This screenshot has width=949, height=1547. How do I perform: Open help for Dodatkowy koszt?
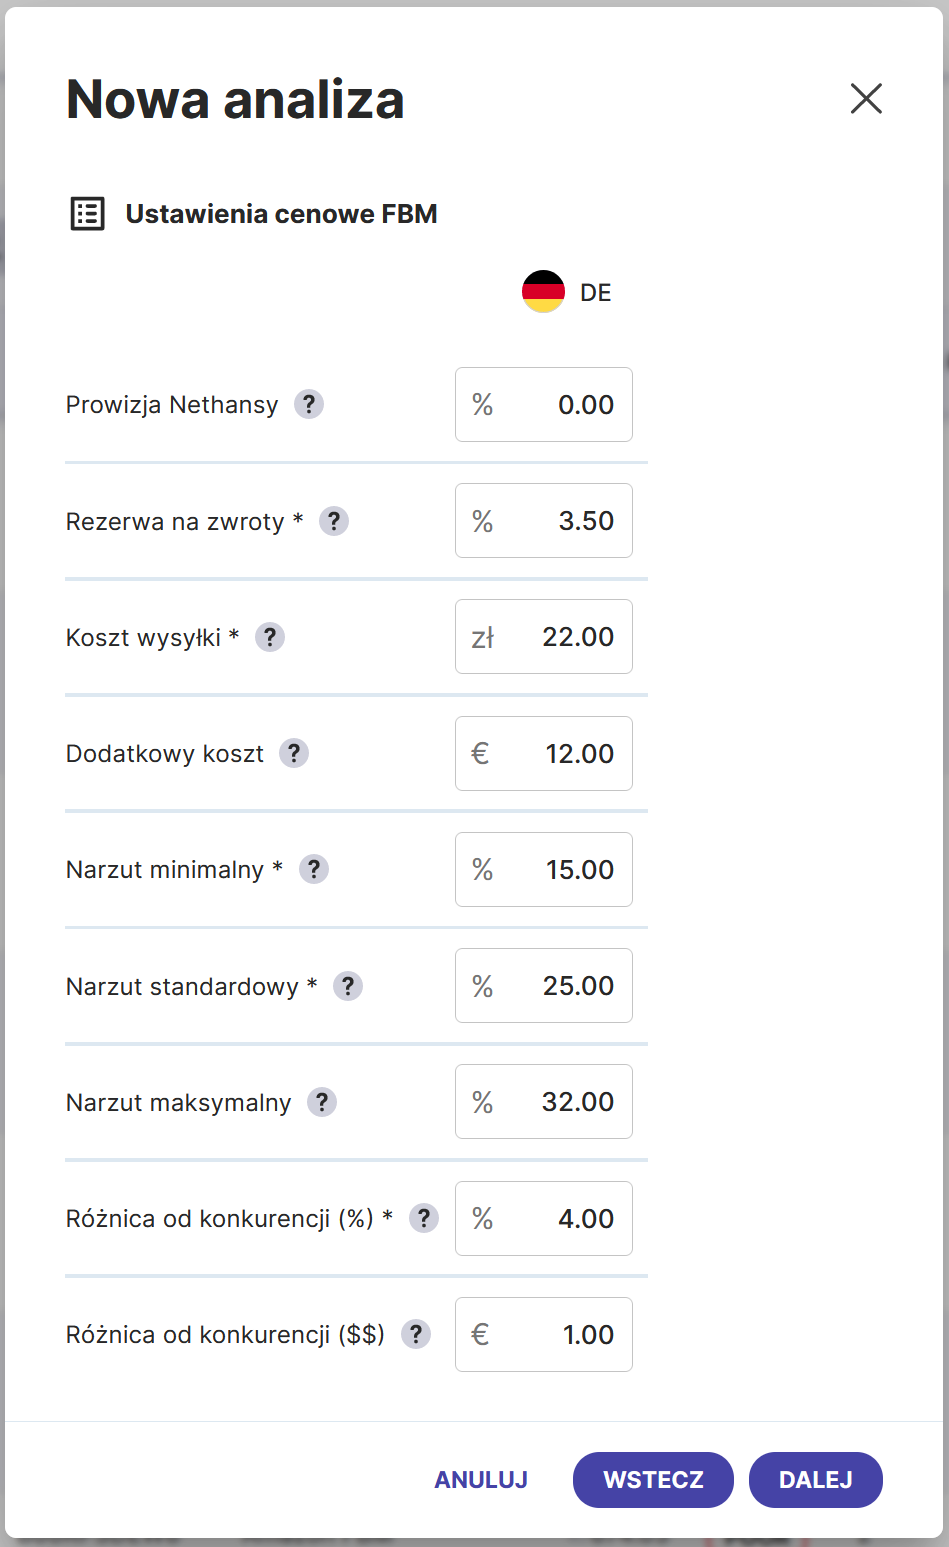point(294,753)
